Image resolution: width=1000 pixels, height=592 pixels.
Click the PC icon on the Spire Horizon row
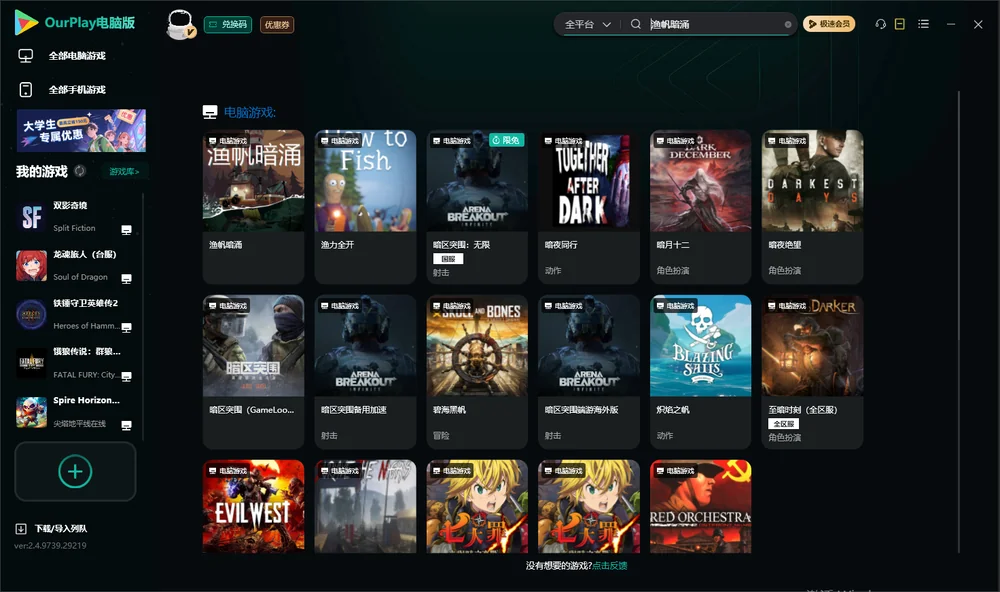[126, 426]
